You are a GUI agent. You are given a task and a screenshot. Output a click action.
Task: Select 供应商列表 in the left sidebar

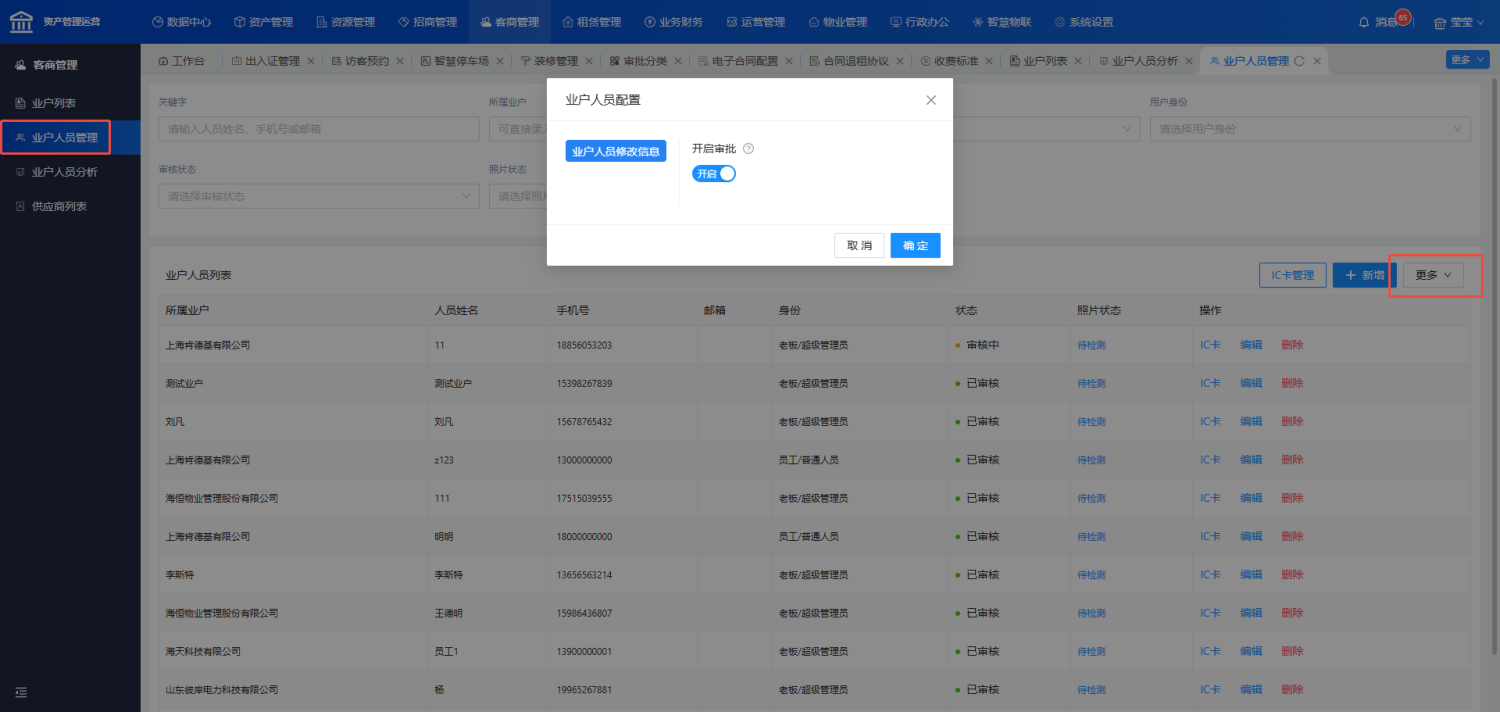(x=59, y=206)
